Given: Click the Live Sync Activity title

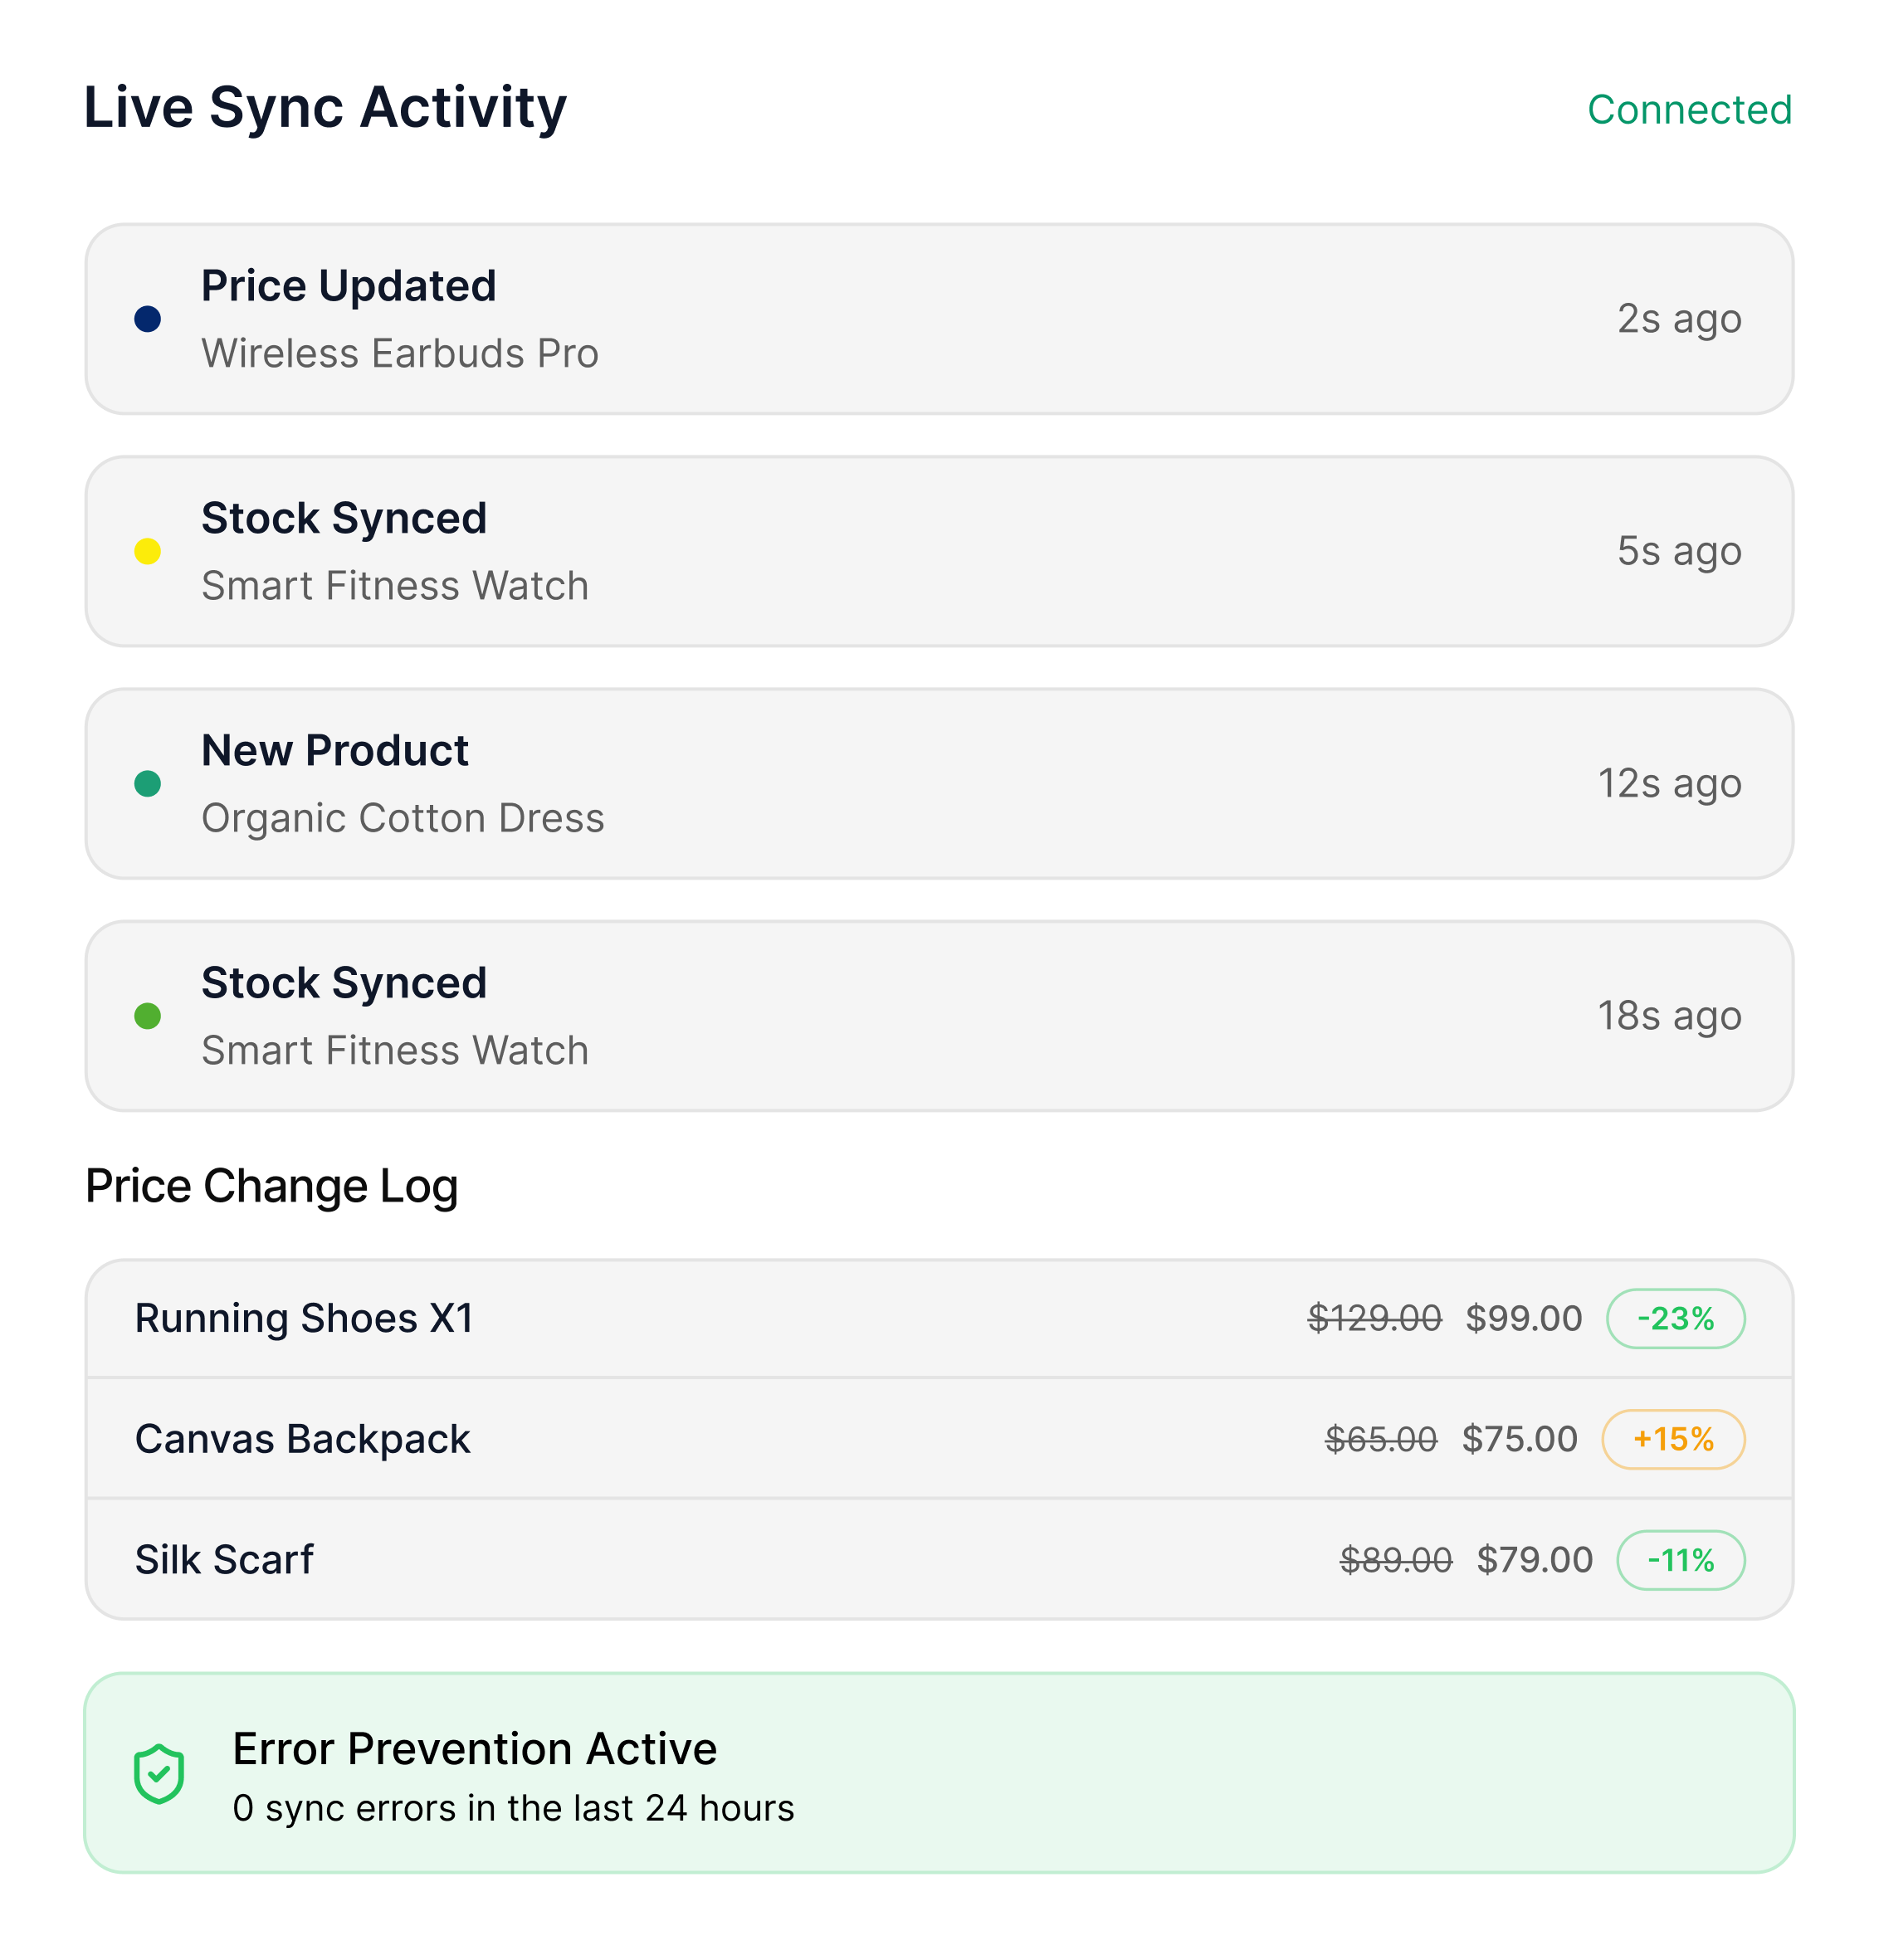Looking at the screenshot, I should (x=325, y=107).
